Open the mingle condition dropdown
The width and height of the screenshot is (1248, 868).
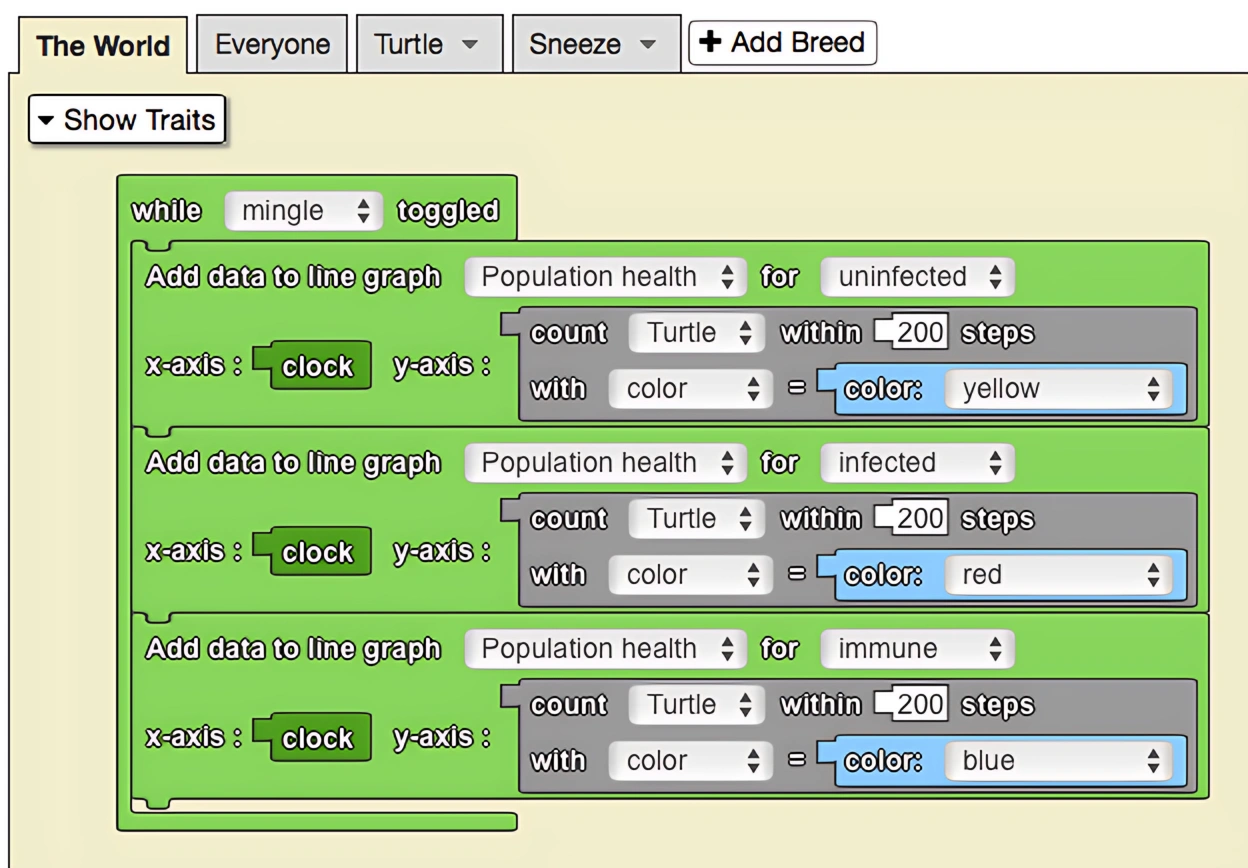coord(302,211)
